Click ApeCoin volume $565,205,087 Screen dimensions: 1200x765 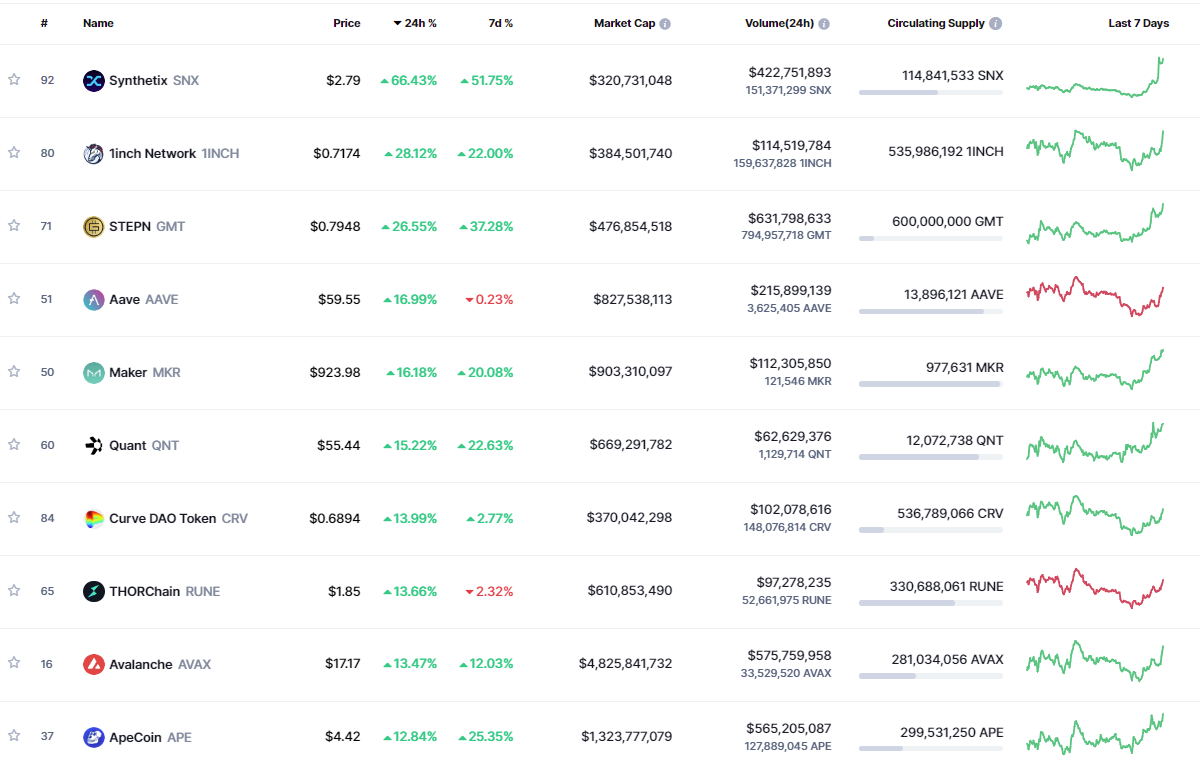[x=789, y=729]
